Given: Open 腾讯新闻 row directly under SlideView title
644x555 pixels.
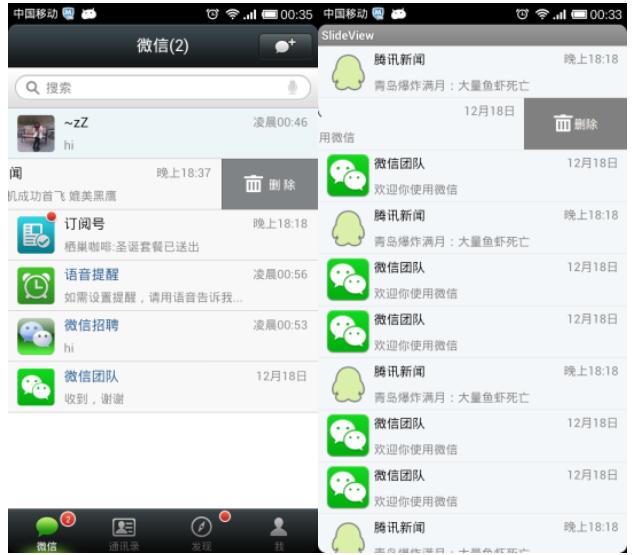Looking at the screenshot, I should (x=473, y=72).
